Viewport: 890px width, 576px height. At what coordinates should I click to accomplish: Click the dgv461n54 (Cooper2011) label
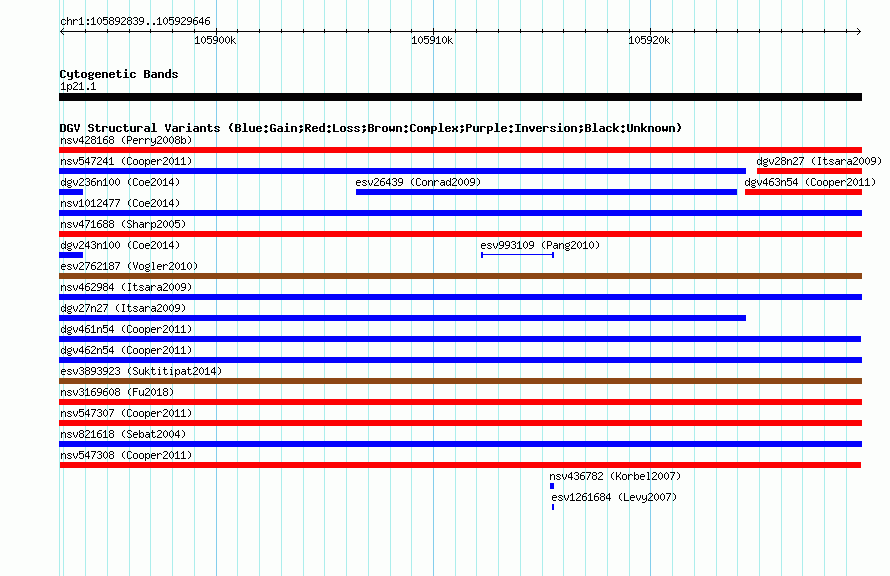(x=126, y=329)
